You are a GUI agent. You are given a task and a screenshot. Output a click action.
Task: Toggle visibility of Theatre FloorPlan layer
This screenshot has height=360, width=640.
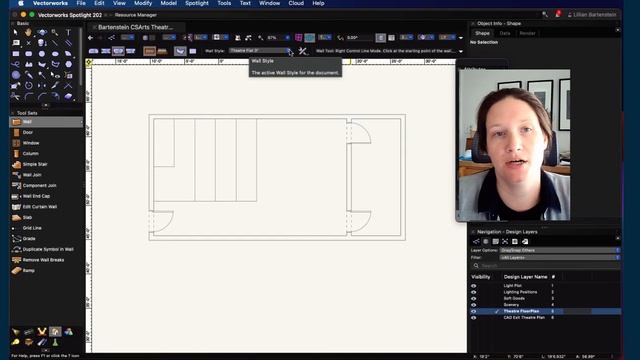[473, 311]
